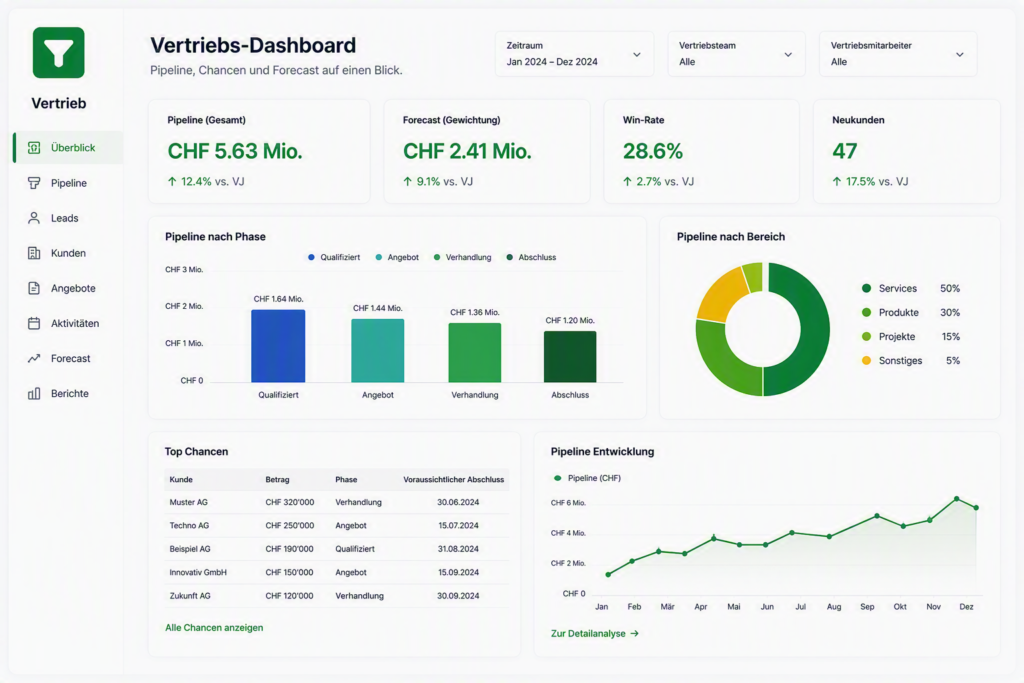Click the Alle Chancen anzeigen link
The height and width of the screenshot is (683, 1024).
coord(214,627)
